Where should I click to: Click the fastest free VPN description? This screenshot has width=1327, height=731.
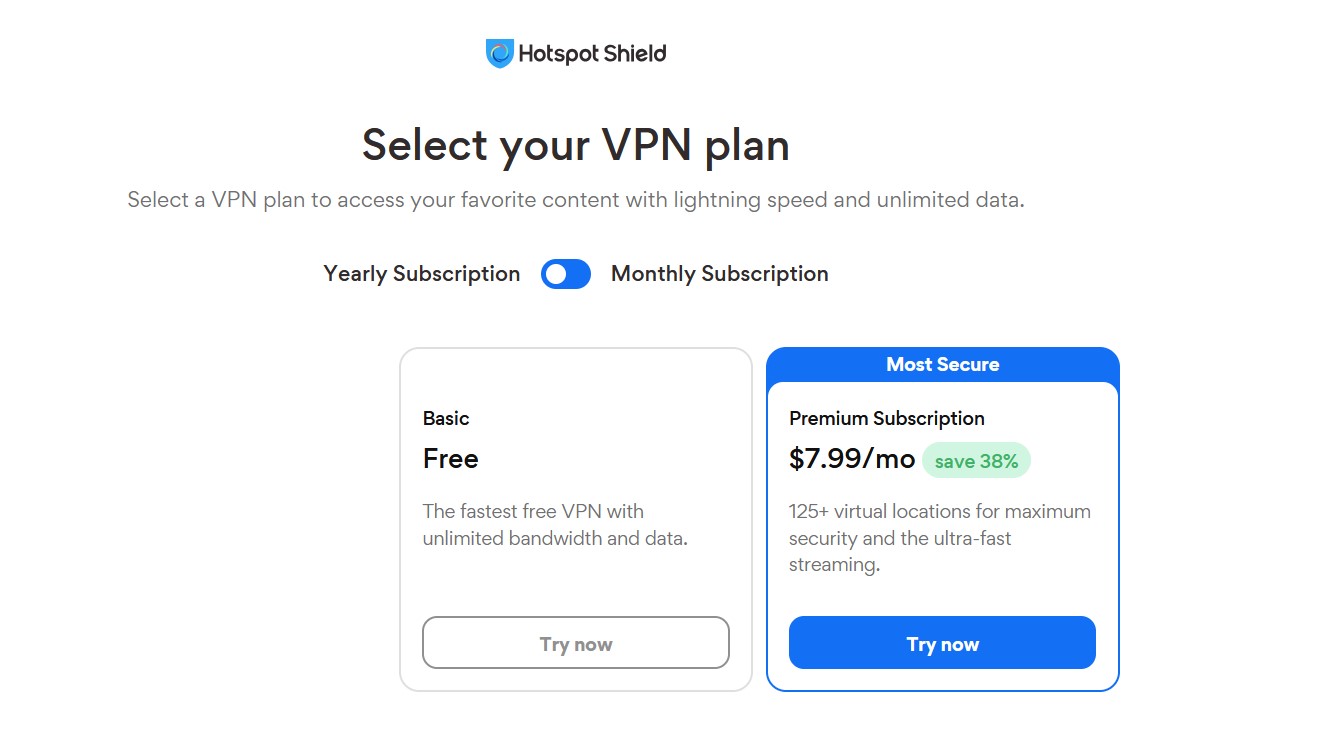[x=556, y=525]
